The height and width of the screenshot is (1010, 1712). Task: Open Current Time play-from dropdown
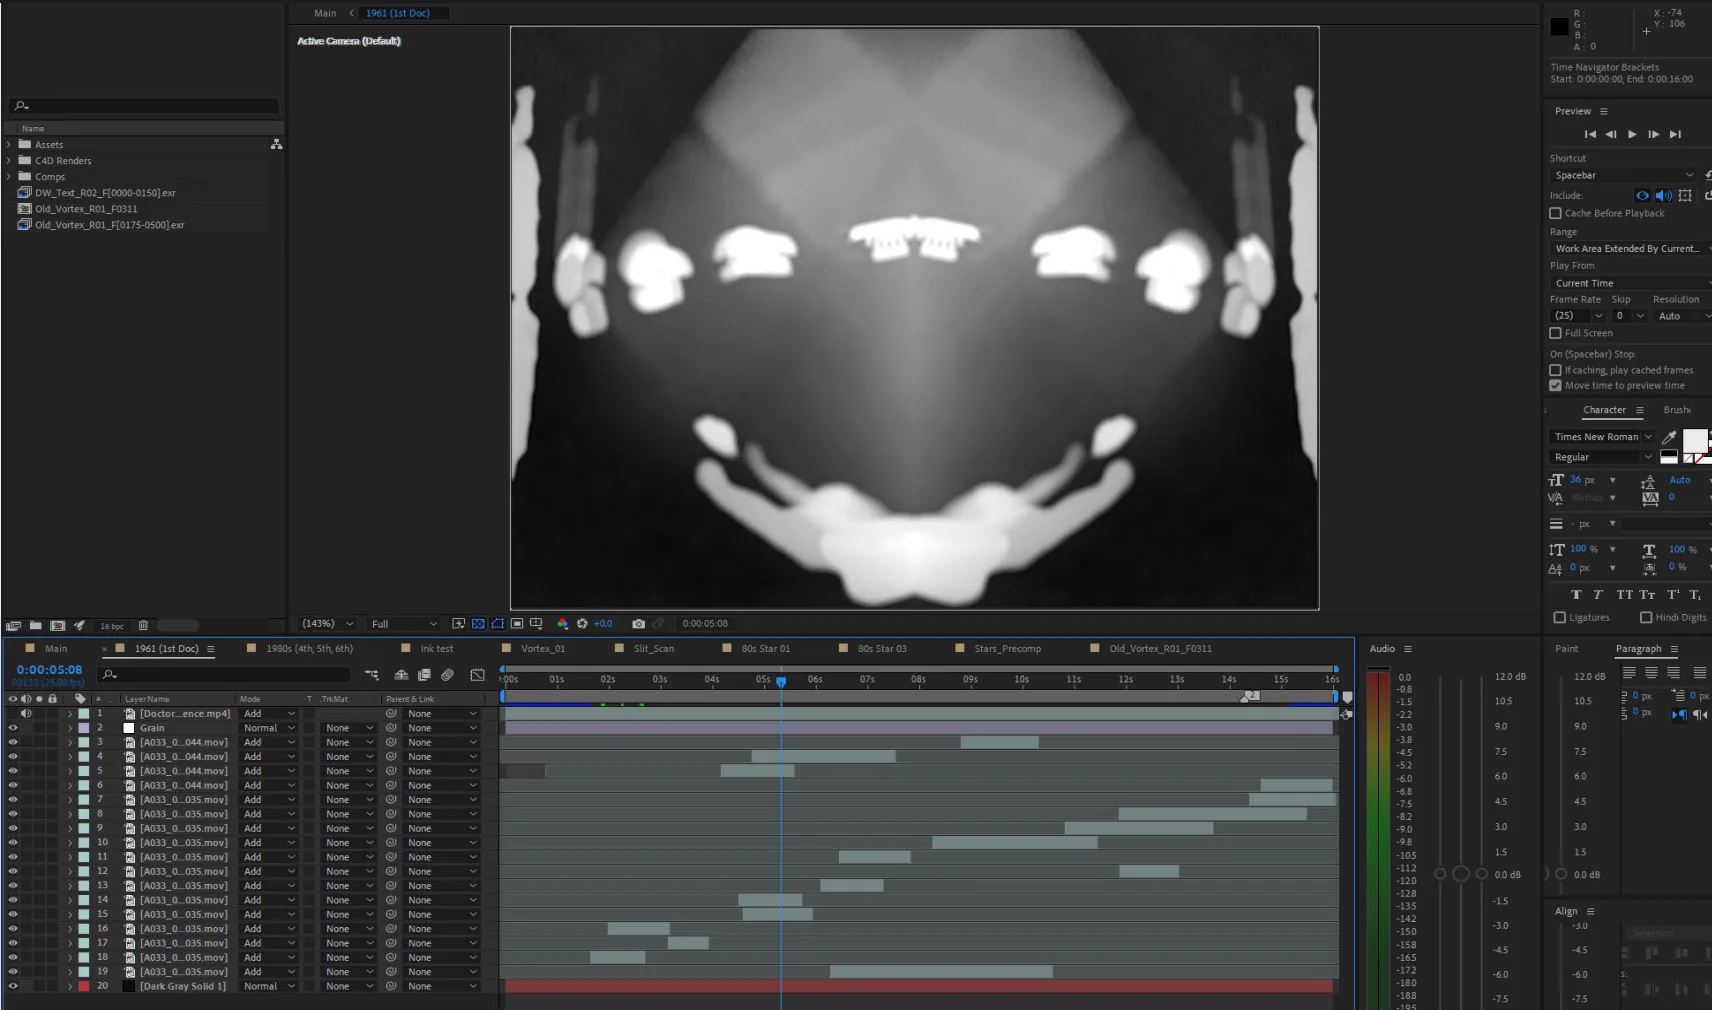[1630, 283]
